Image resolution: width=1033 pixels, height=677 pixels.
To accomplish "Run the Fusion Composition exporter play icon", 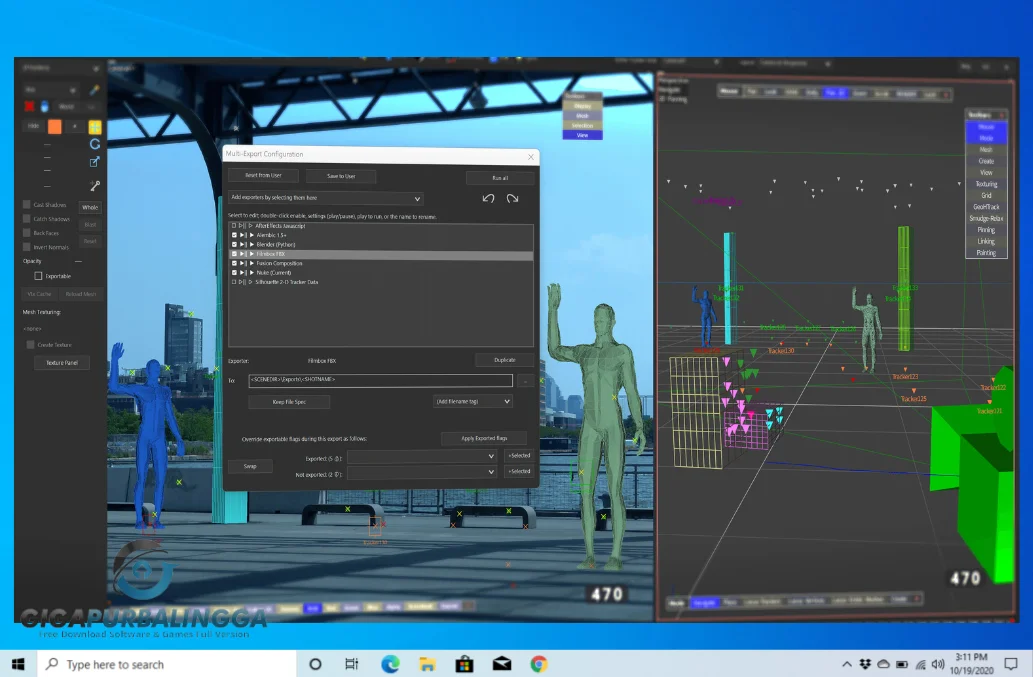I will [252, 263].
